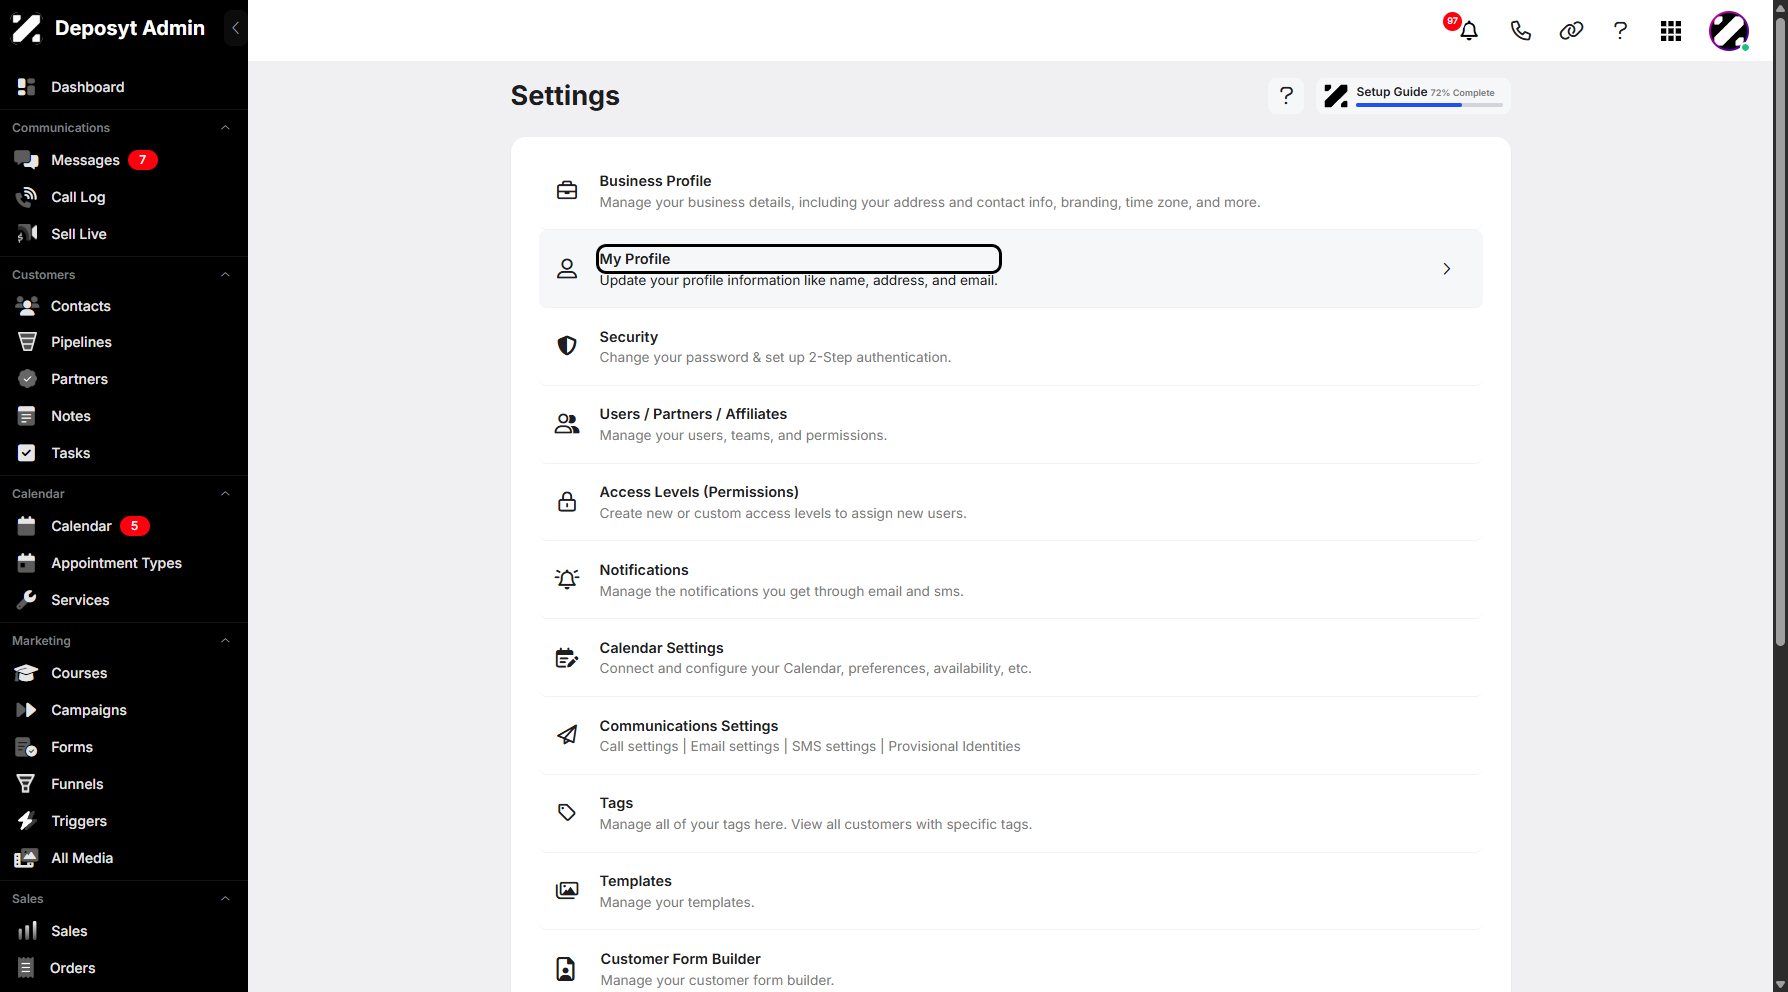Click the Services wrench icon
Viewport: 1788px width, 992px height.
[x=27, y=600]
